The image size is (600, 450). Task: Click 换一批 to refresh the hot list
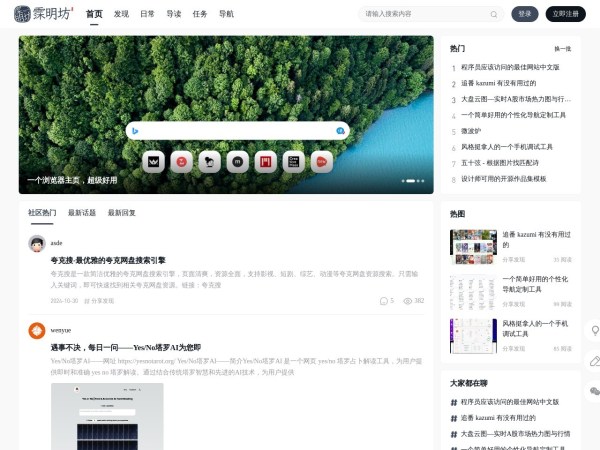click(x=562, y=48)
